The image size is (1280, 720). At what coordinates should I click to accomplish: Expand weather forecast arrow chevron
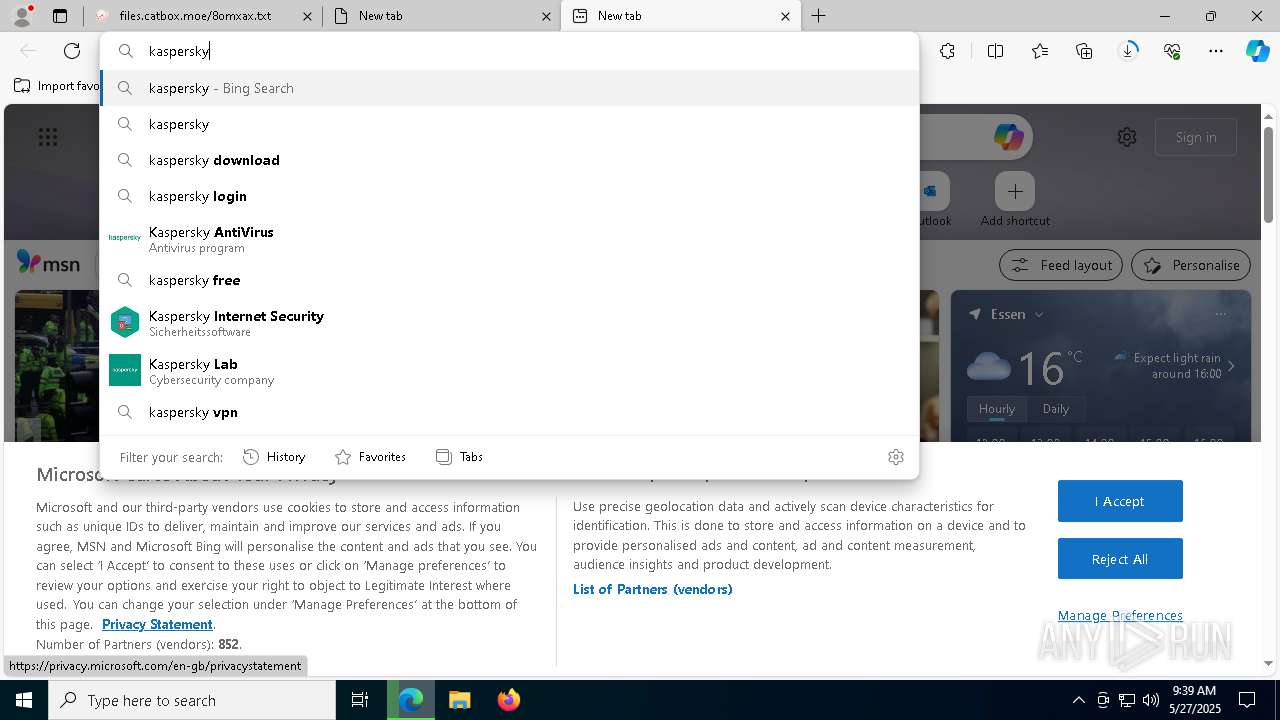(1232, 366)
